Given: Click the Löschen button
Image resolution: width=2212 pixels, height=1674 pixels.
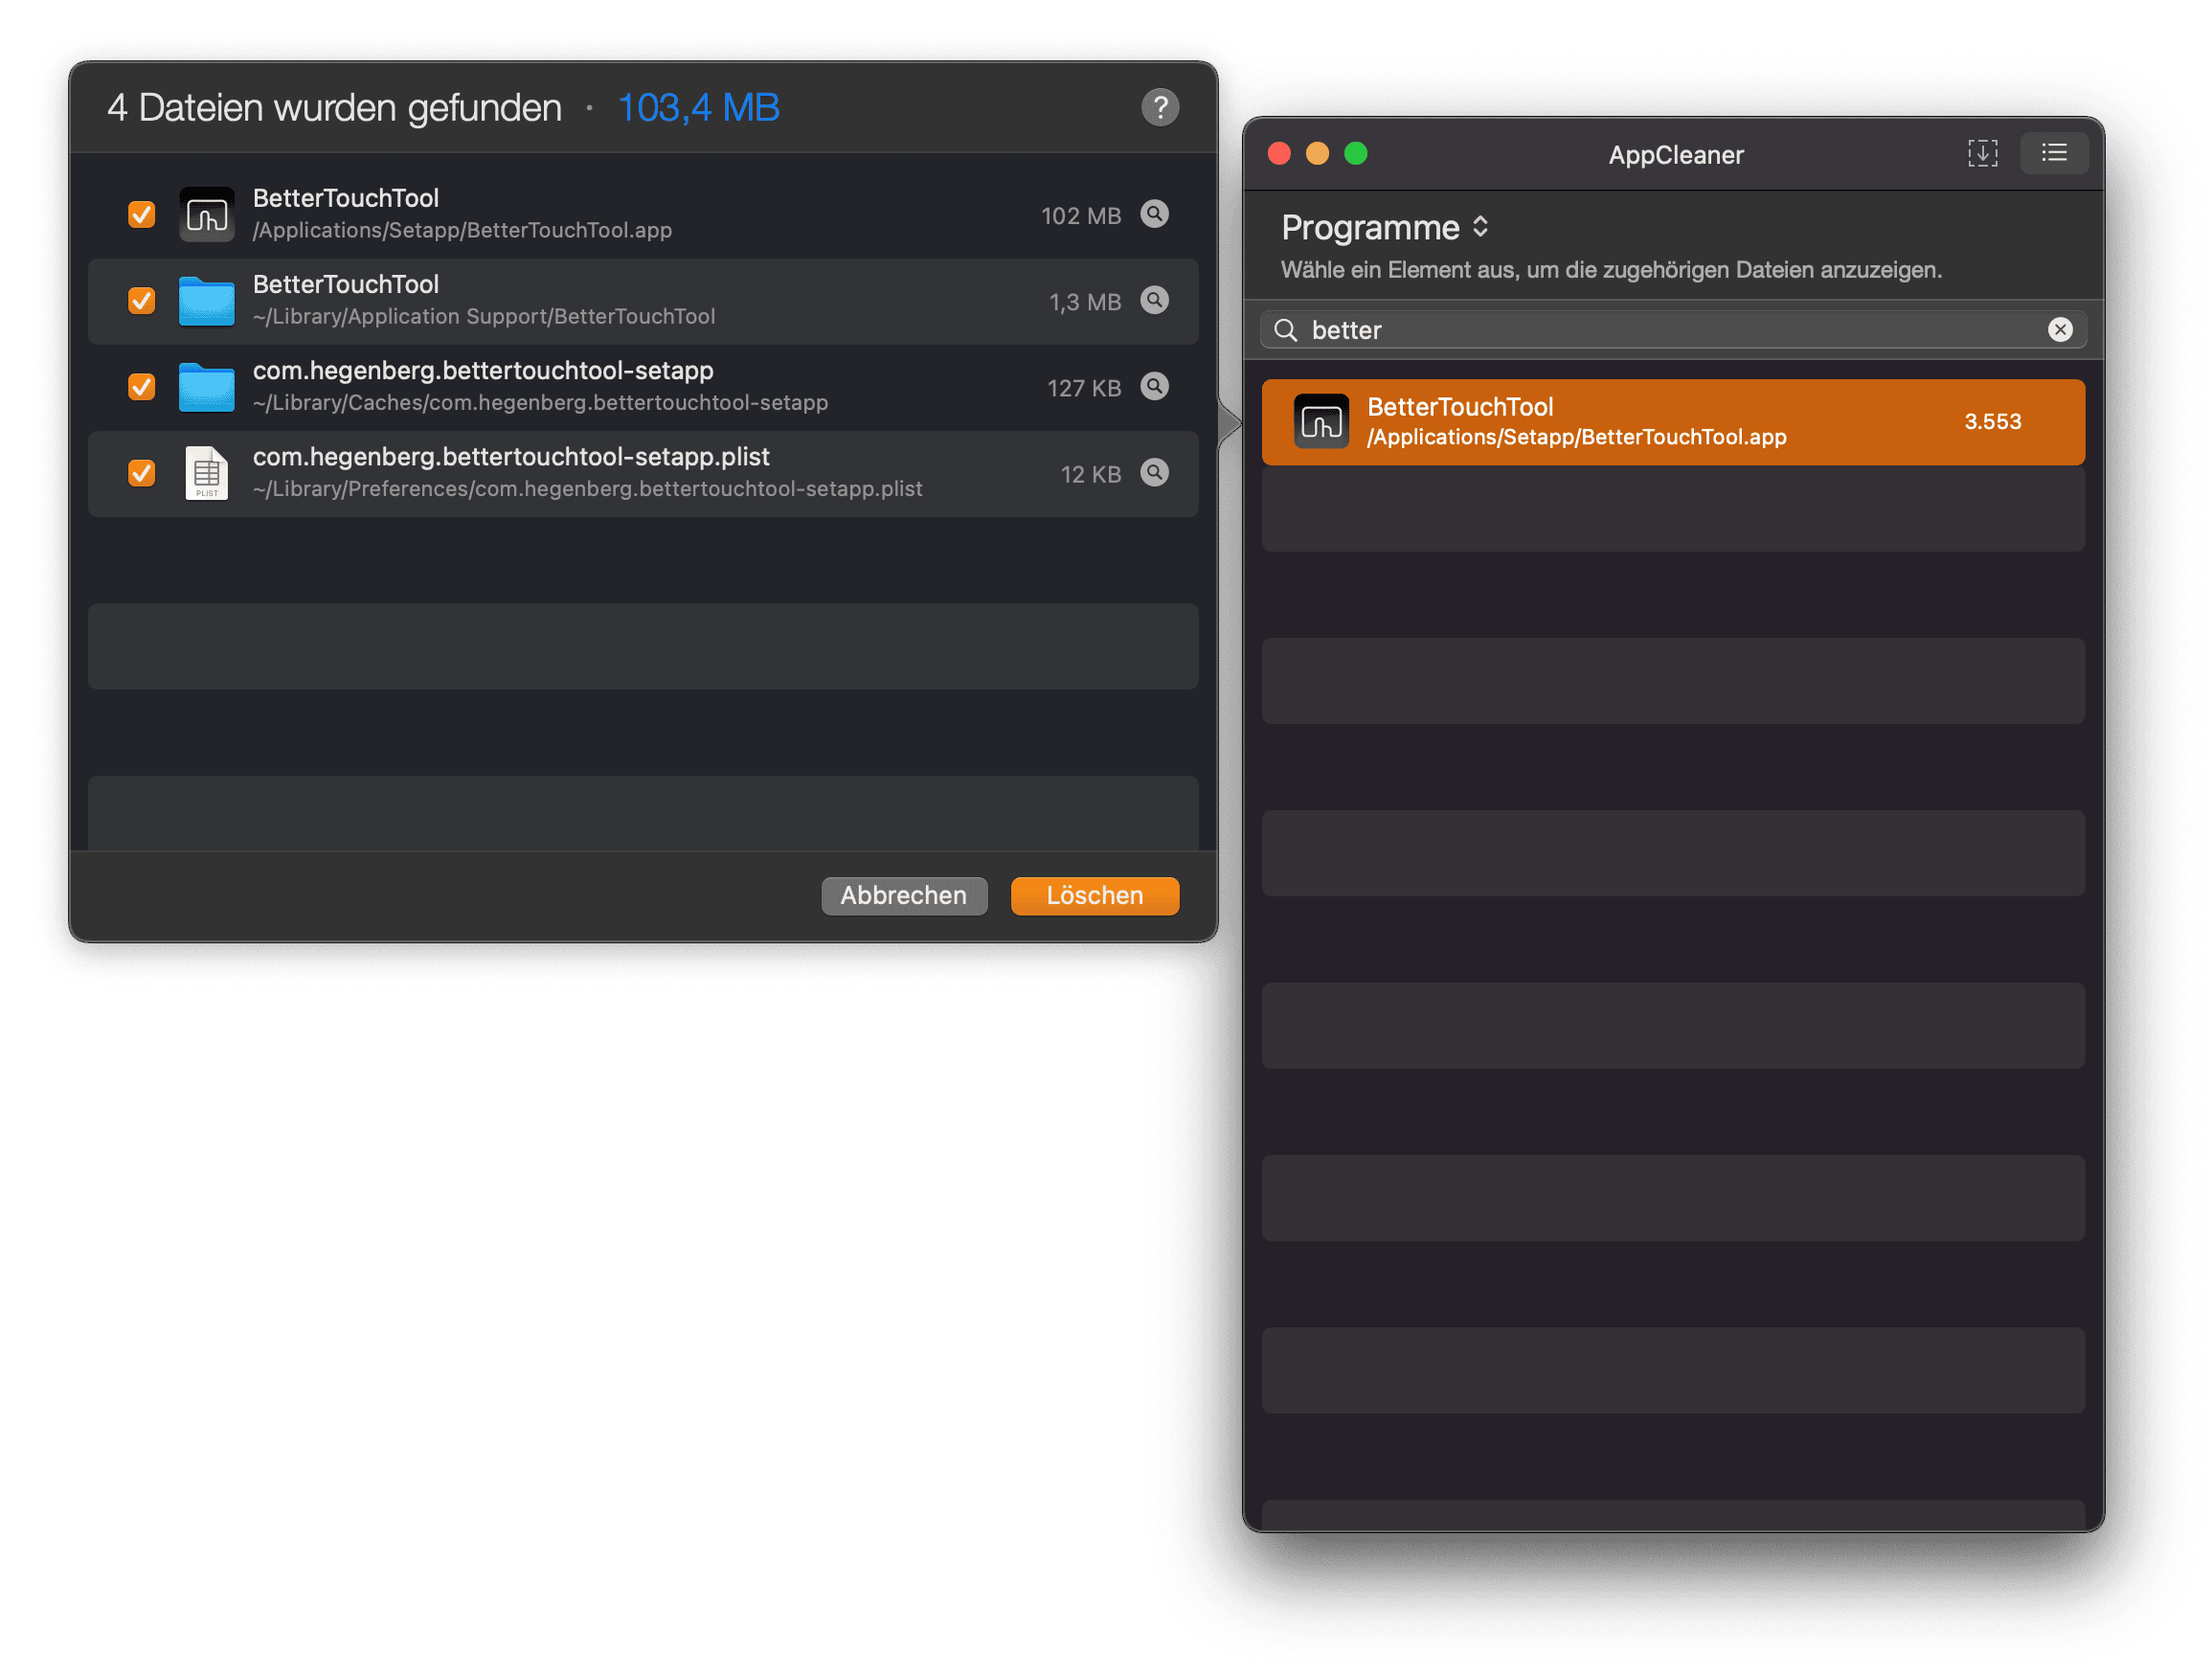Looking at the screenshot, I should 1095,895.
